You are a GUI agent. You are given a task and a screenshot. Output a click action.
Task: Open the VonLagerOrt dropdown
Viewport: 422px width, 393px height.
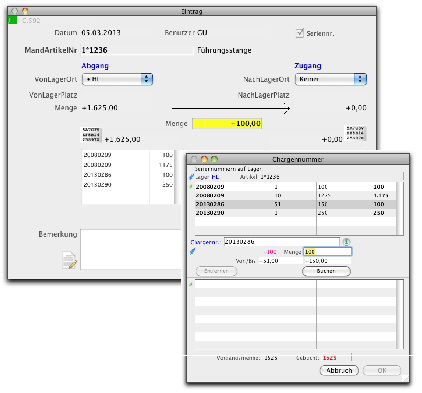click(117, 79)
